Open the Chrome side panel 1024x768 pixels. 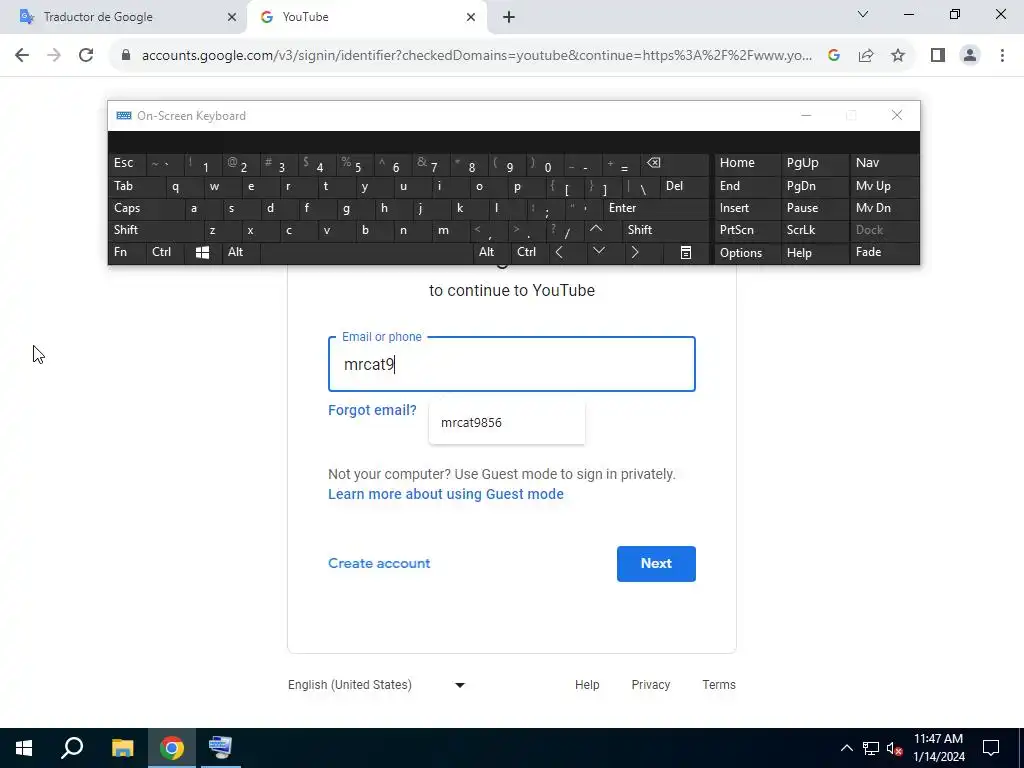pyautogui.click(x=938, y=55)
